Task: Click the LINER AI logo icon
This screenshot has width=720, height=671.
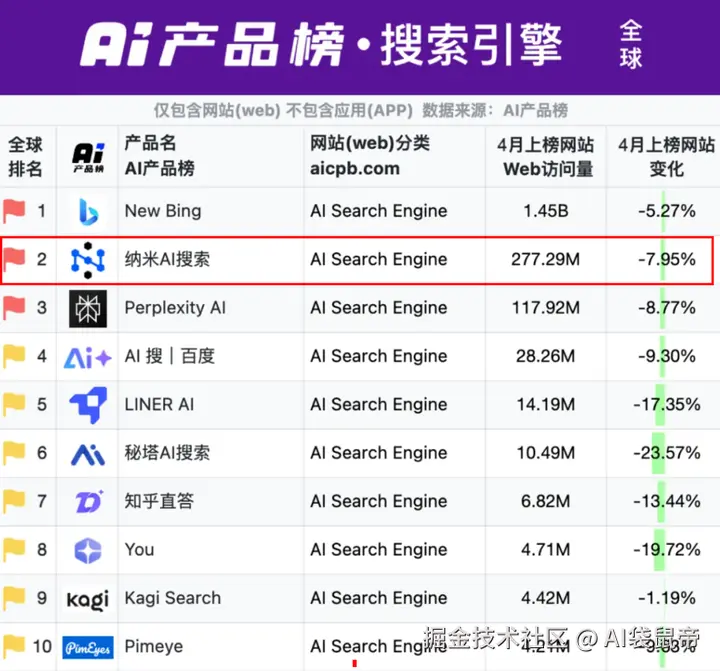Action: (89, 404)
